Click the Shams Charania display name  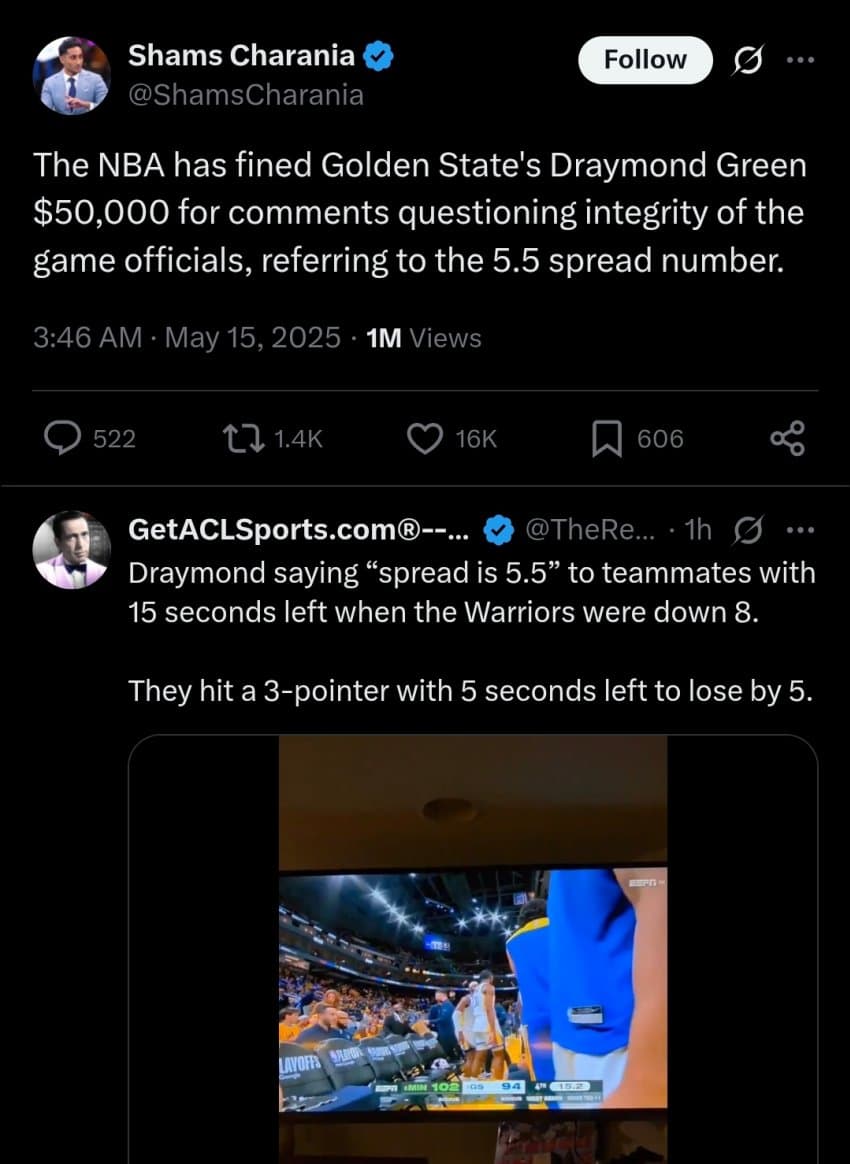click(240, 57)
